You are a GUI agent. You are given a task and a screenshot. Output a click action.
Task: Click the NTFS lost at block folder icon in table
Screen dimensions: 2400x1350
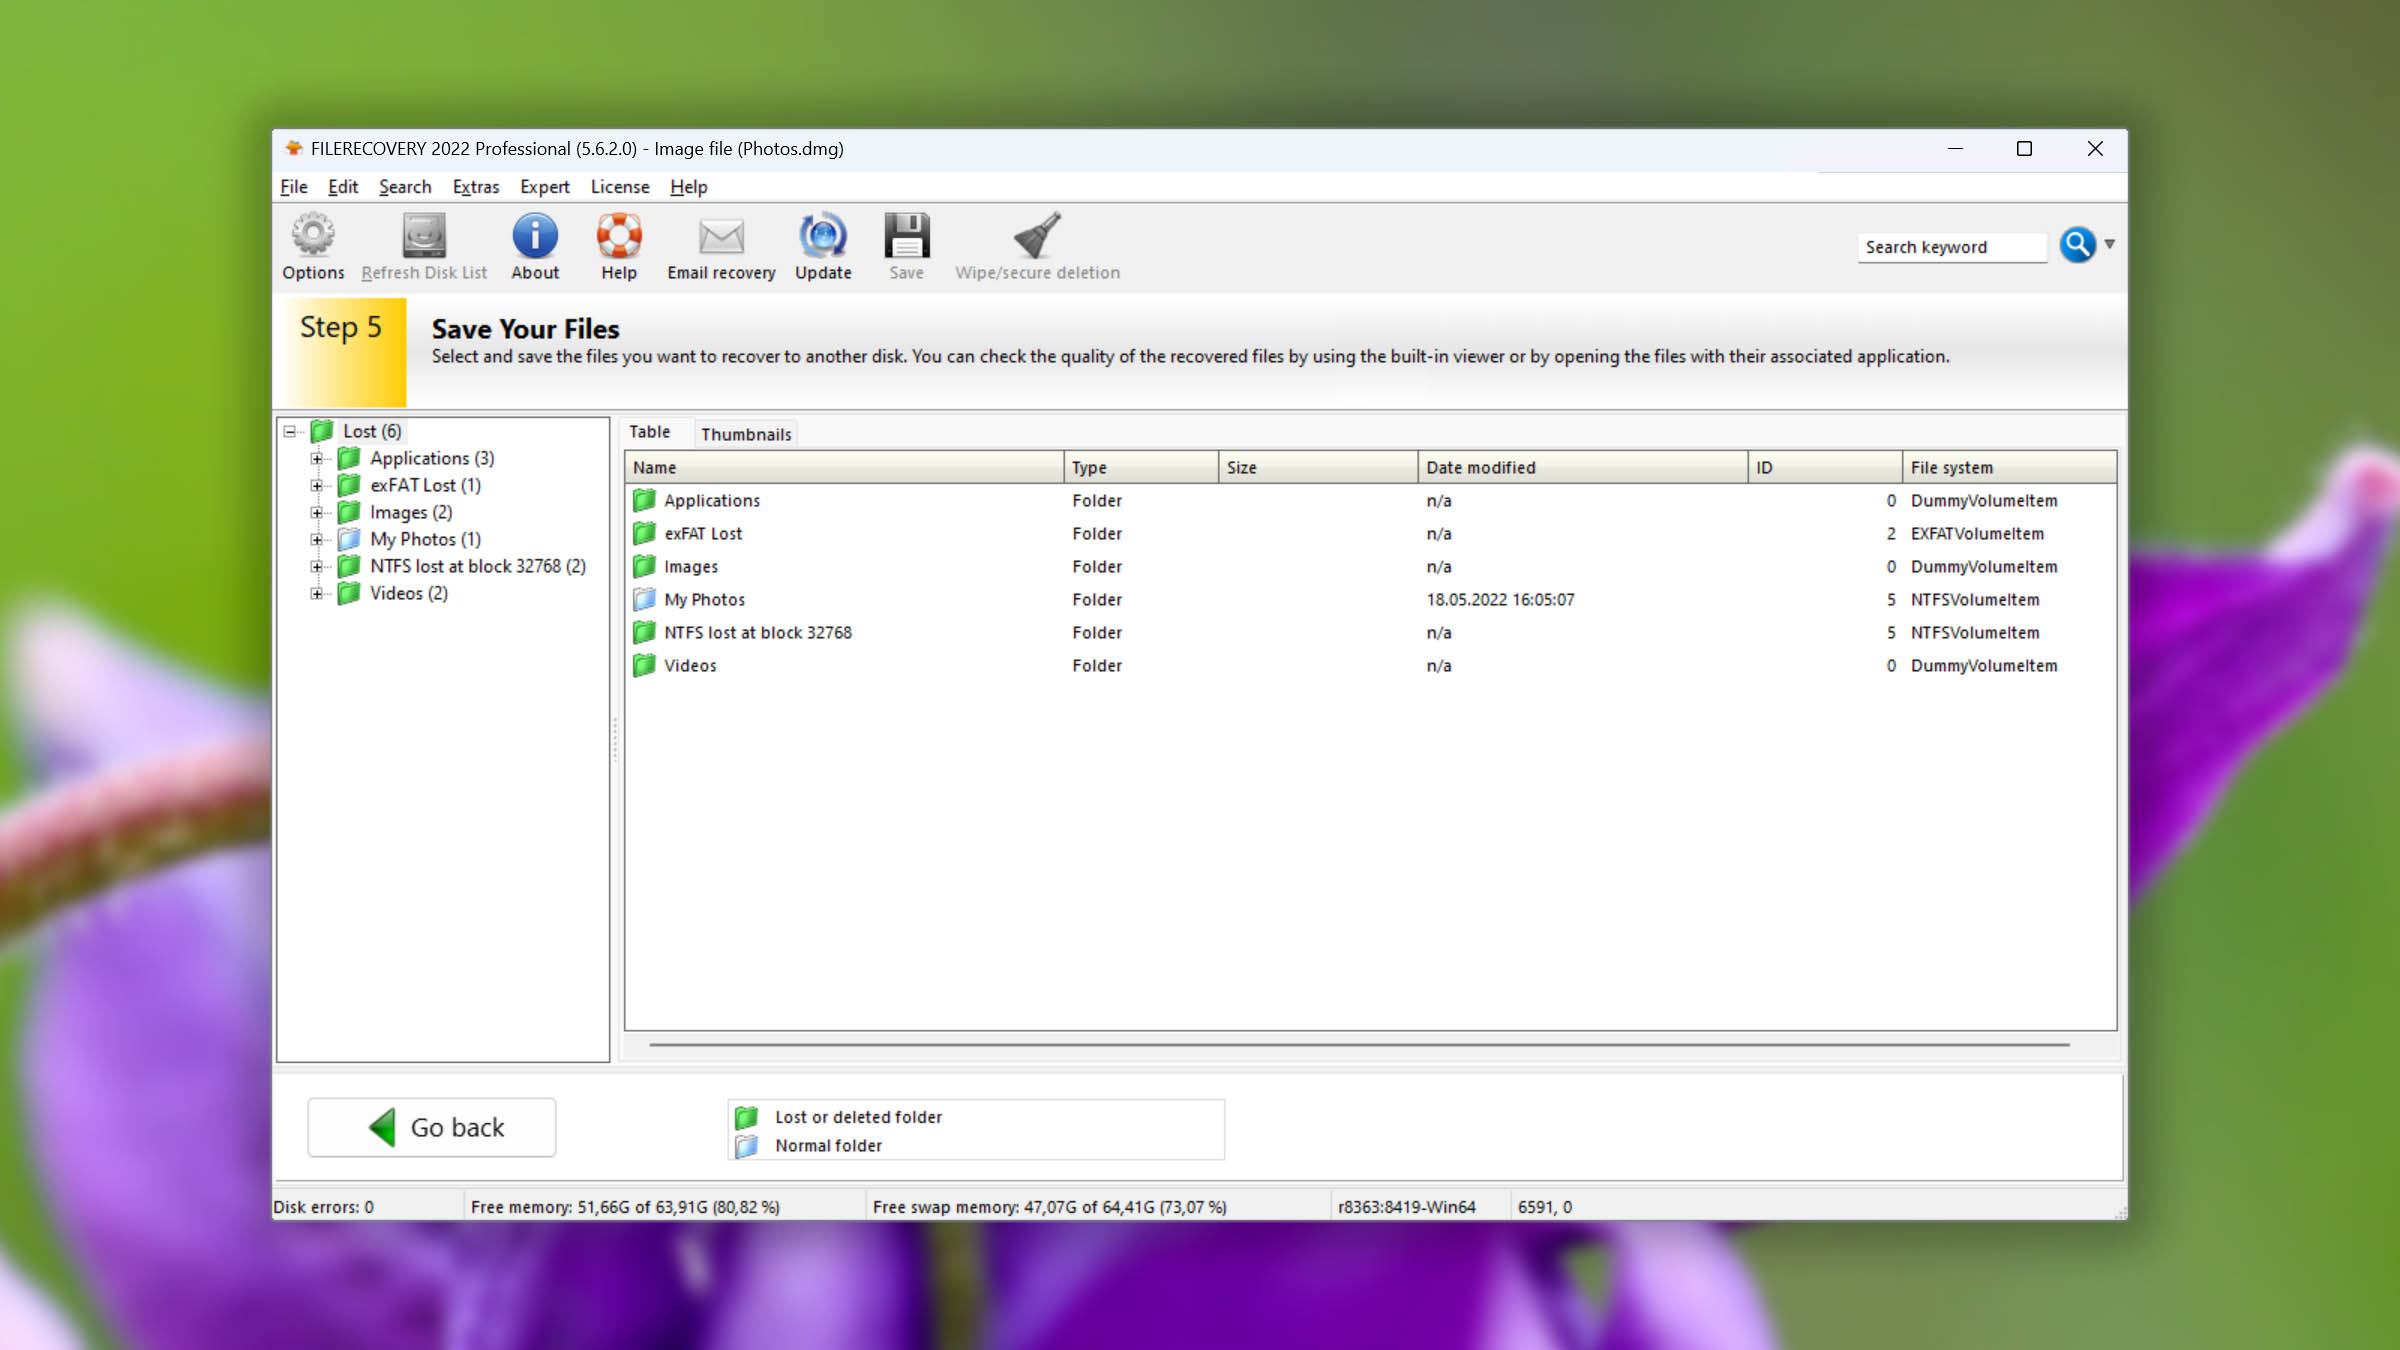pos(645,632)
